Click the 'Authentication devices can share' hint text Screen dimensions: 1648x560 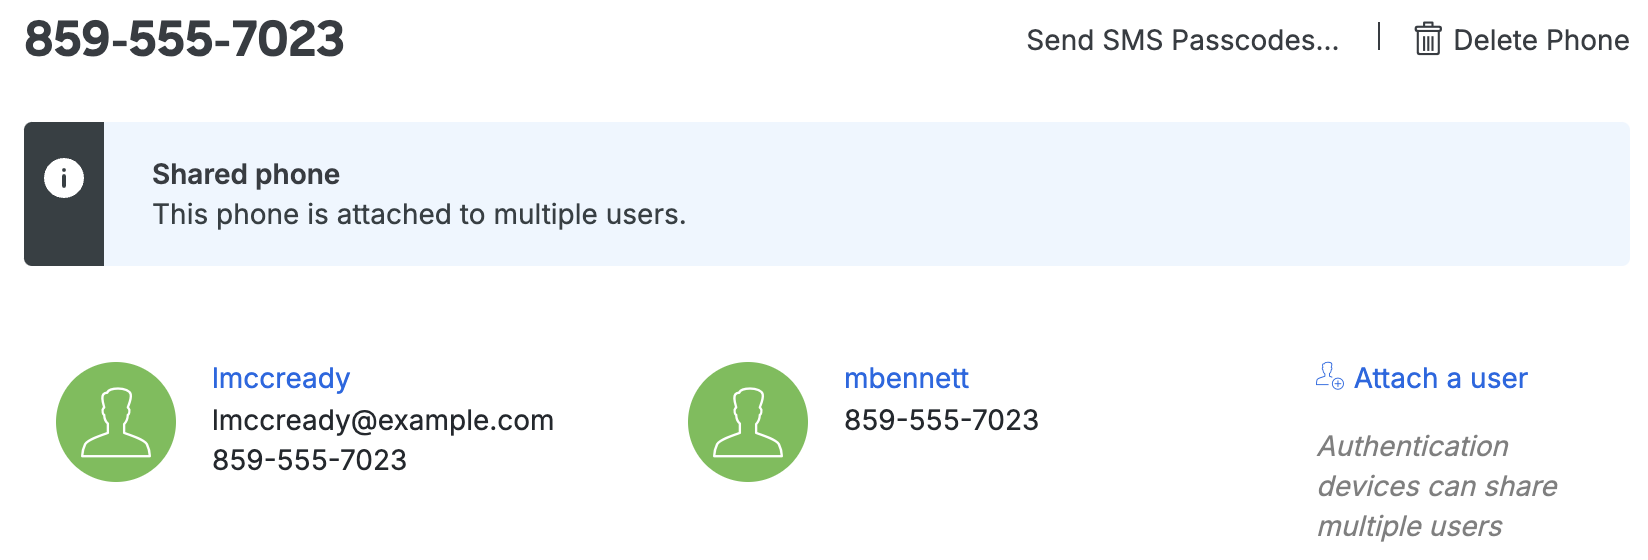pos(1436,486)
